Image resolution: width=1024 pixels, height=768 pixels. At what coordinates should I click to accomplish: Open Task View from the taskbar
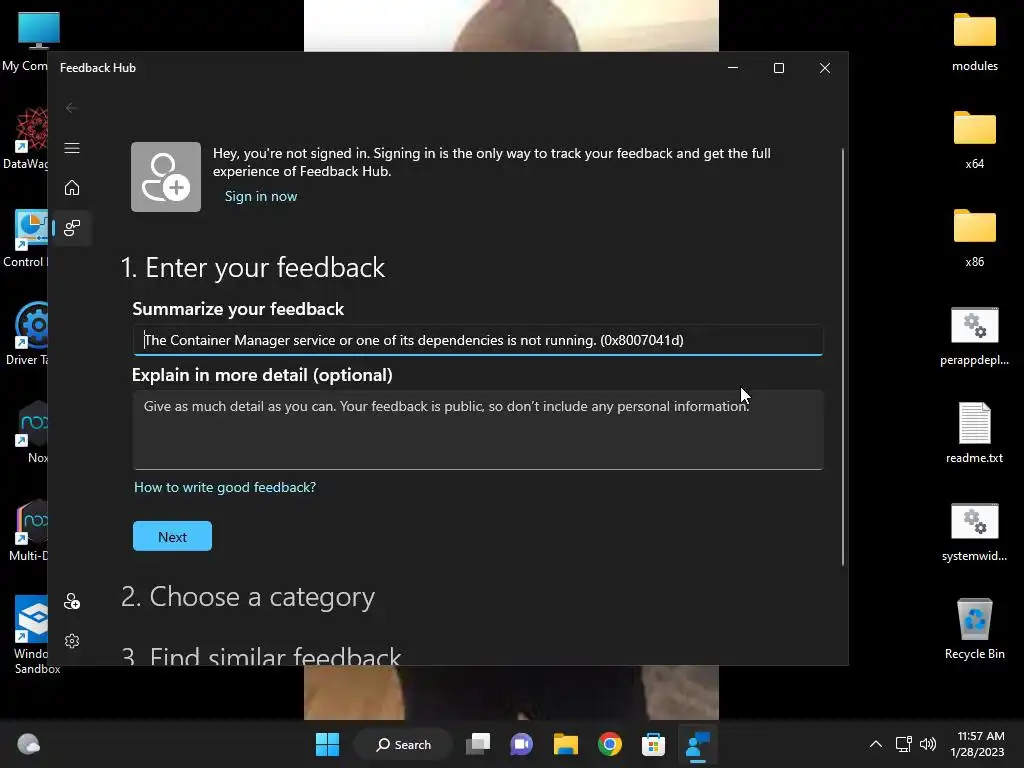[478, 744]
